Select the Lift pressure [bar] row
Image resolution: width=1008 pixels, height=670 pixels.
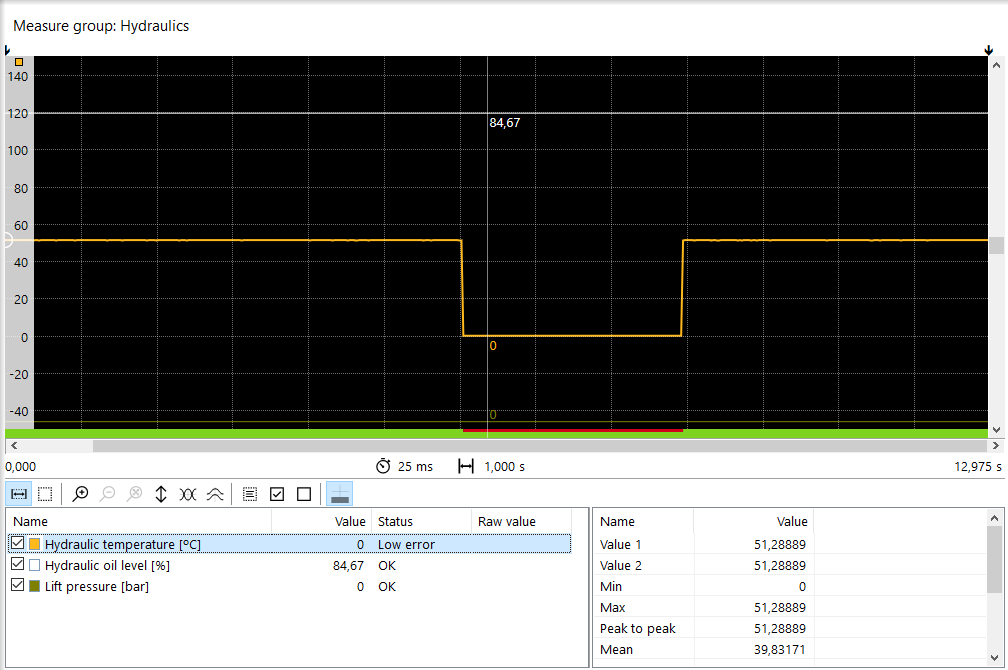tap(289, 586)
